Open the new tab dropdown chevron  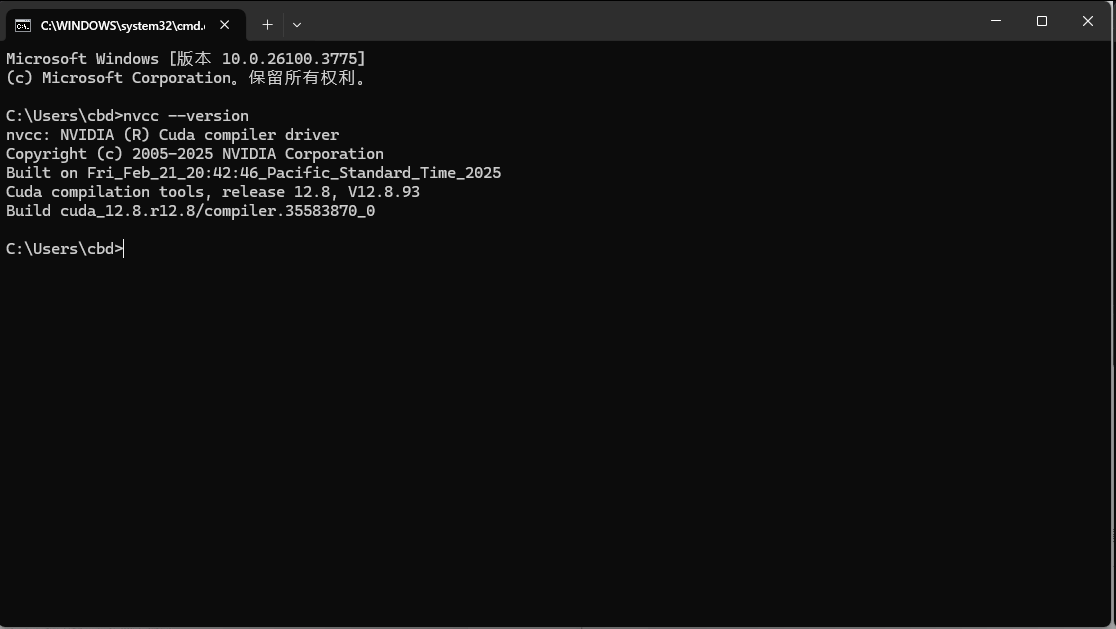pyautogui.click(x=297, y=24)
